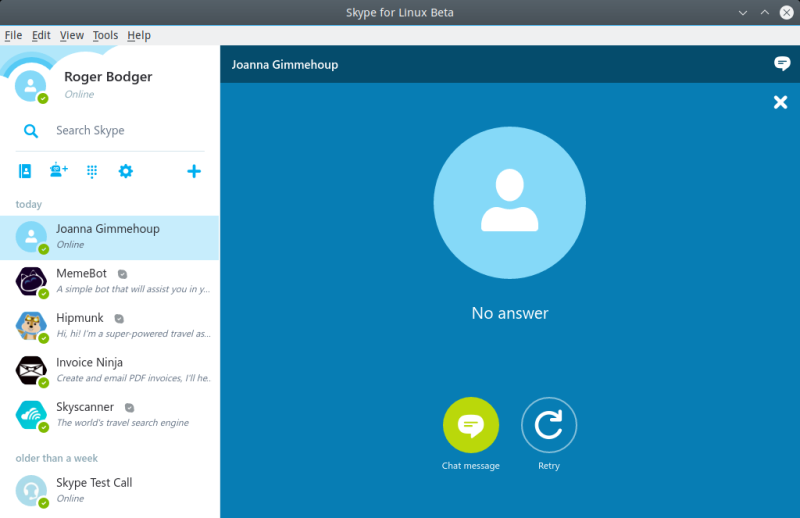Click the plus new conversation icon
This screenshot has width=800, height=518.
tap(194, 171)
